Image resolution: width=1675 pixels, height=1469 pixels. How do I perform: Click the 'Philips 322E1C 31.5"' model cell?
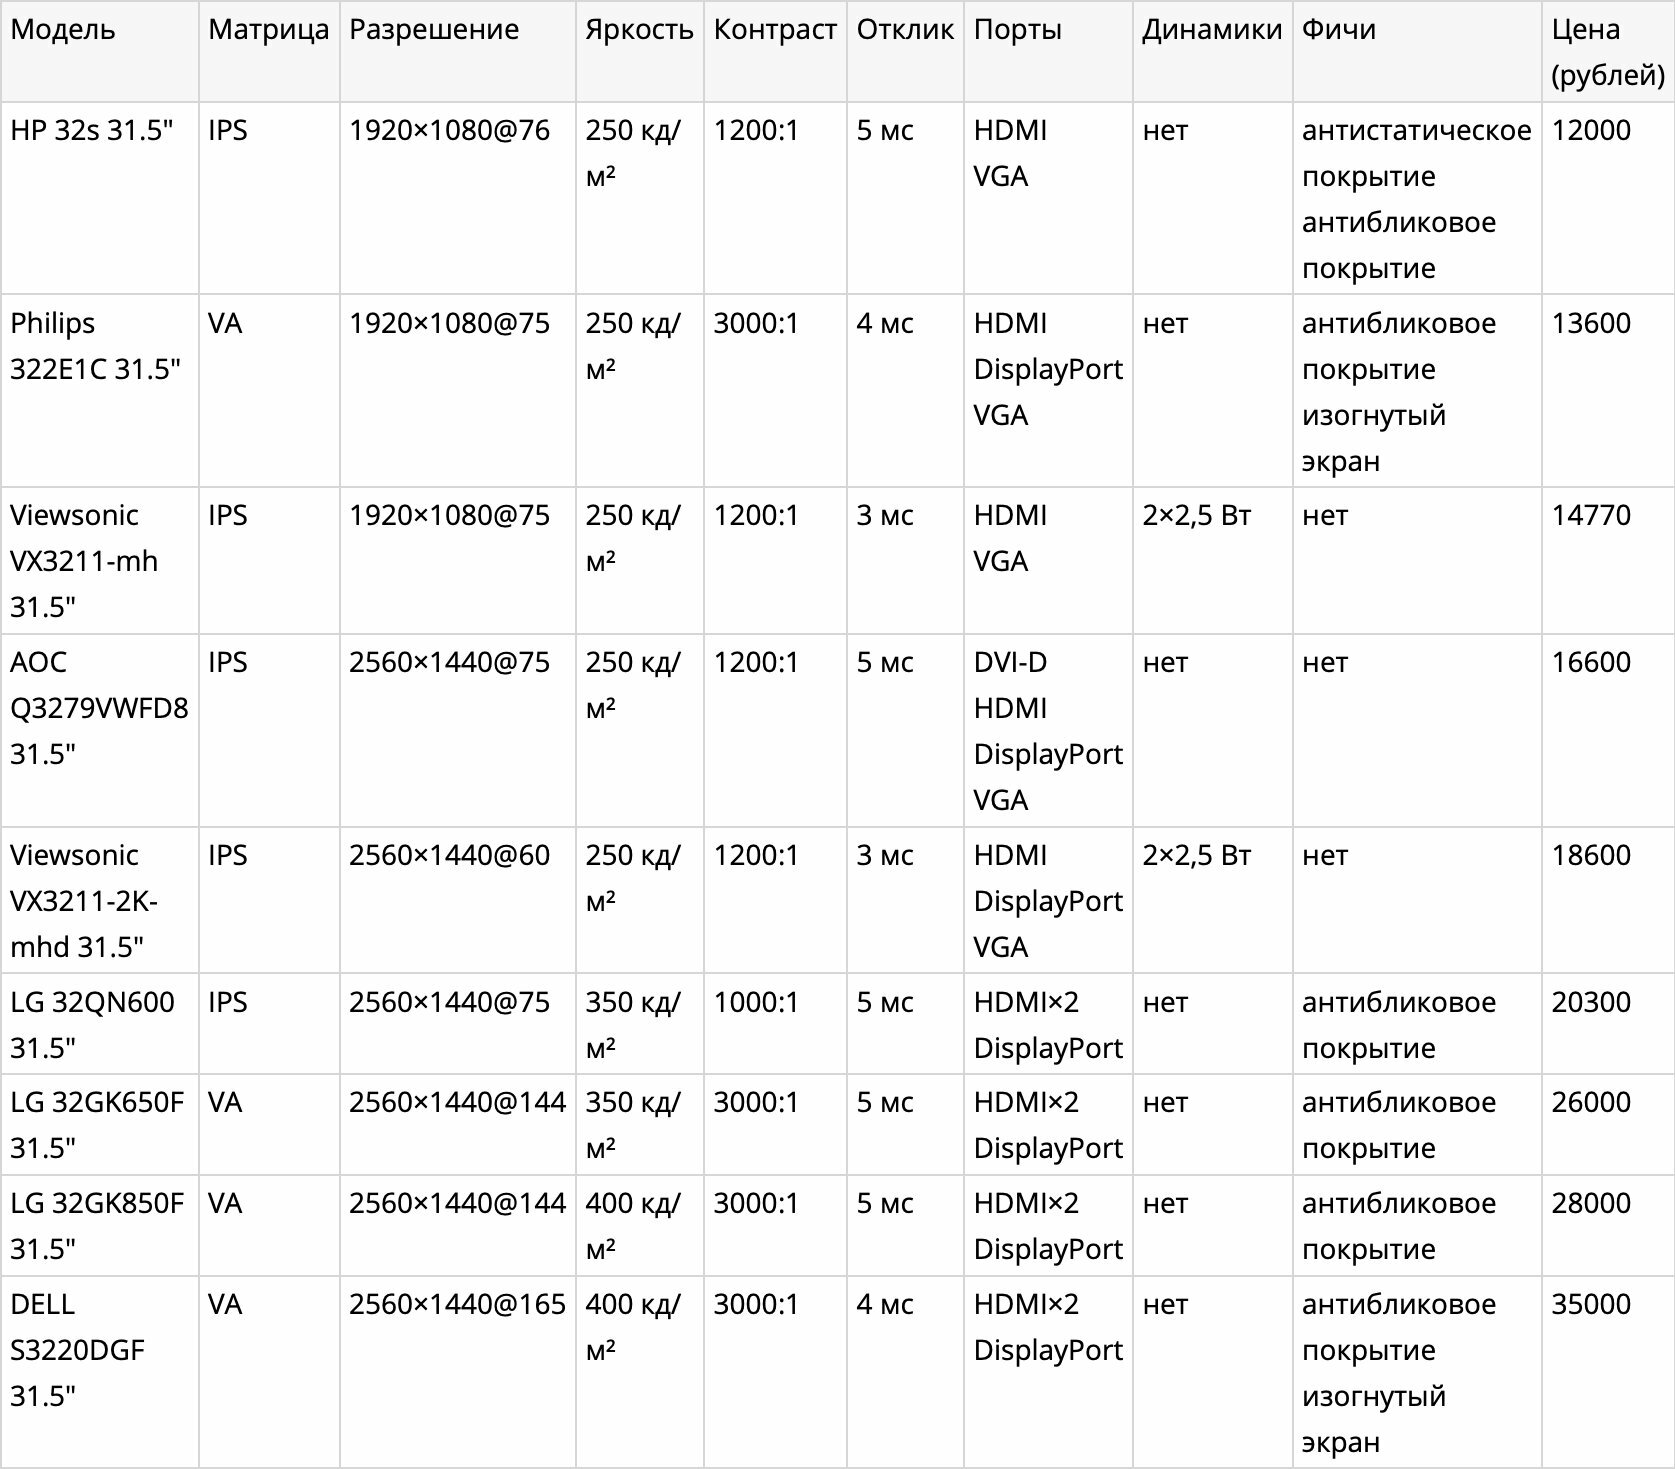(x=100, y=391)
